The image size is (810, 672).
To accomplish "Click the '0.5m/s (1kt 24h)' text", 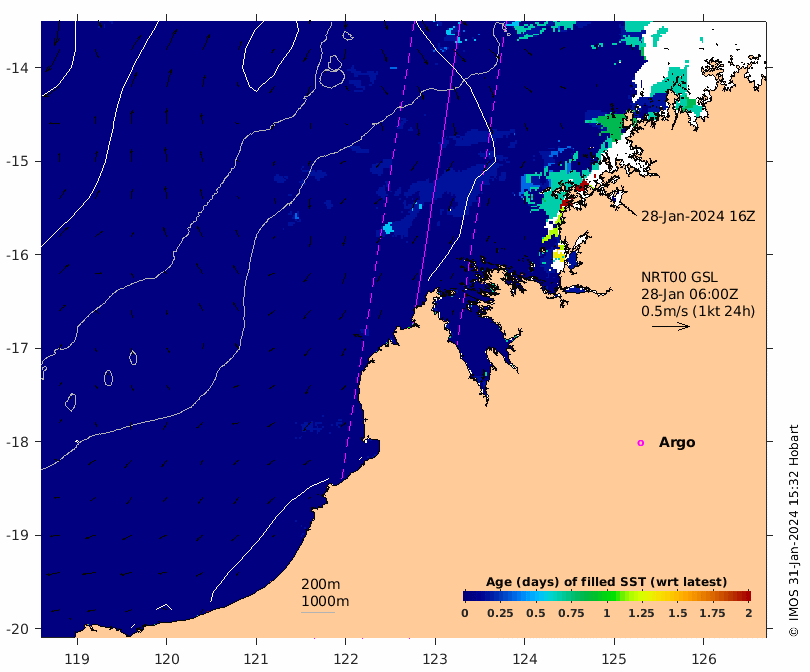I will coord(698,311).
